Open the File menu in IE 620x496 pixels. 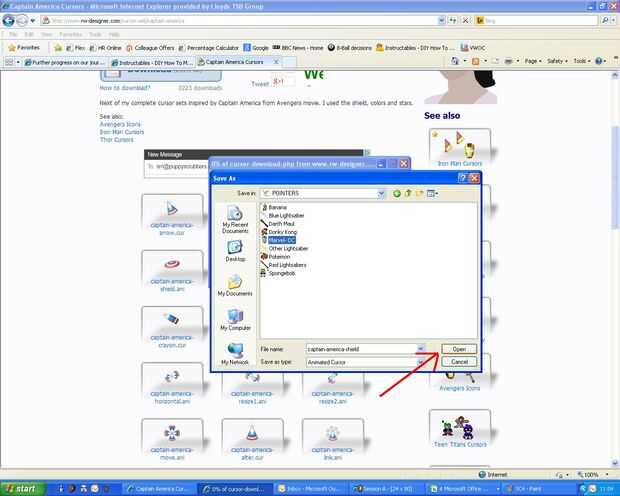(x=13, y=34)
